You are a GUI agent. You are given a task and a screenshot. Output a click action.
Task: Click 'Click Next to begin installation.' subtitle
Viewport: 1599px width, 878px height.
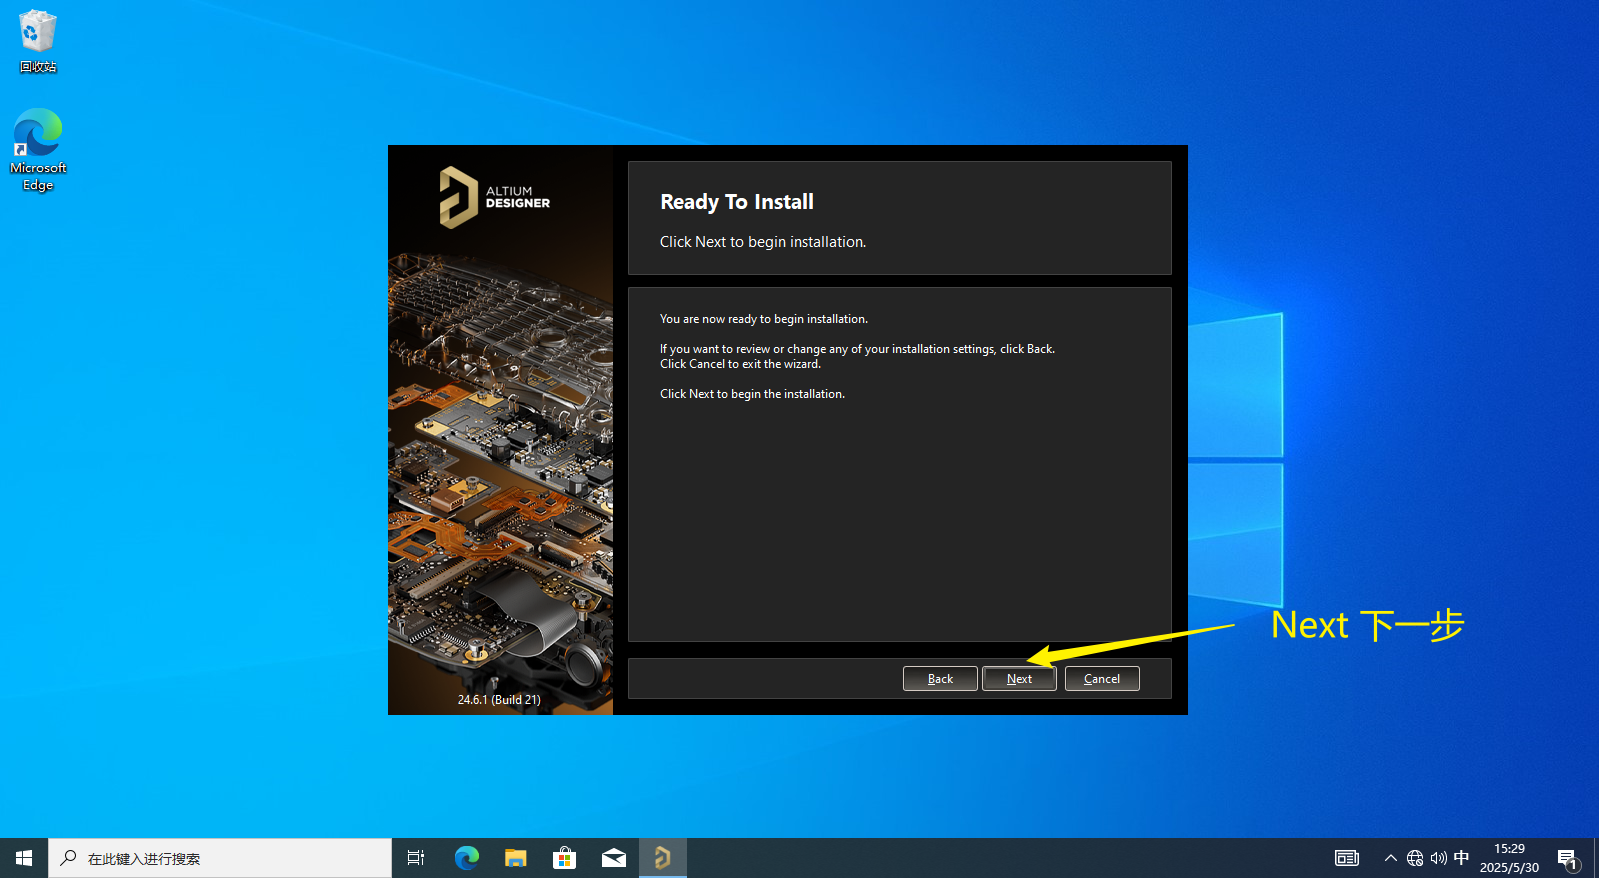[763, 242]
